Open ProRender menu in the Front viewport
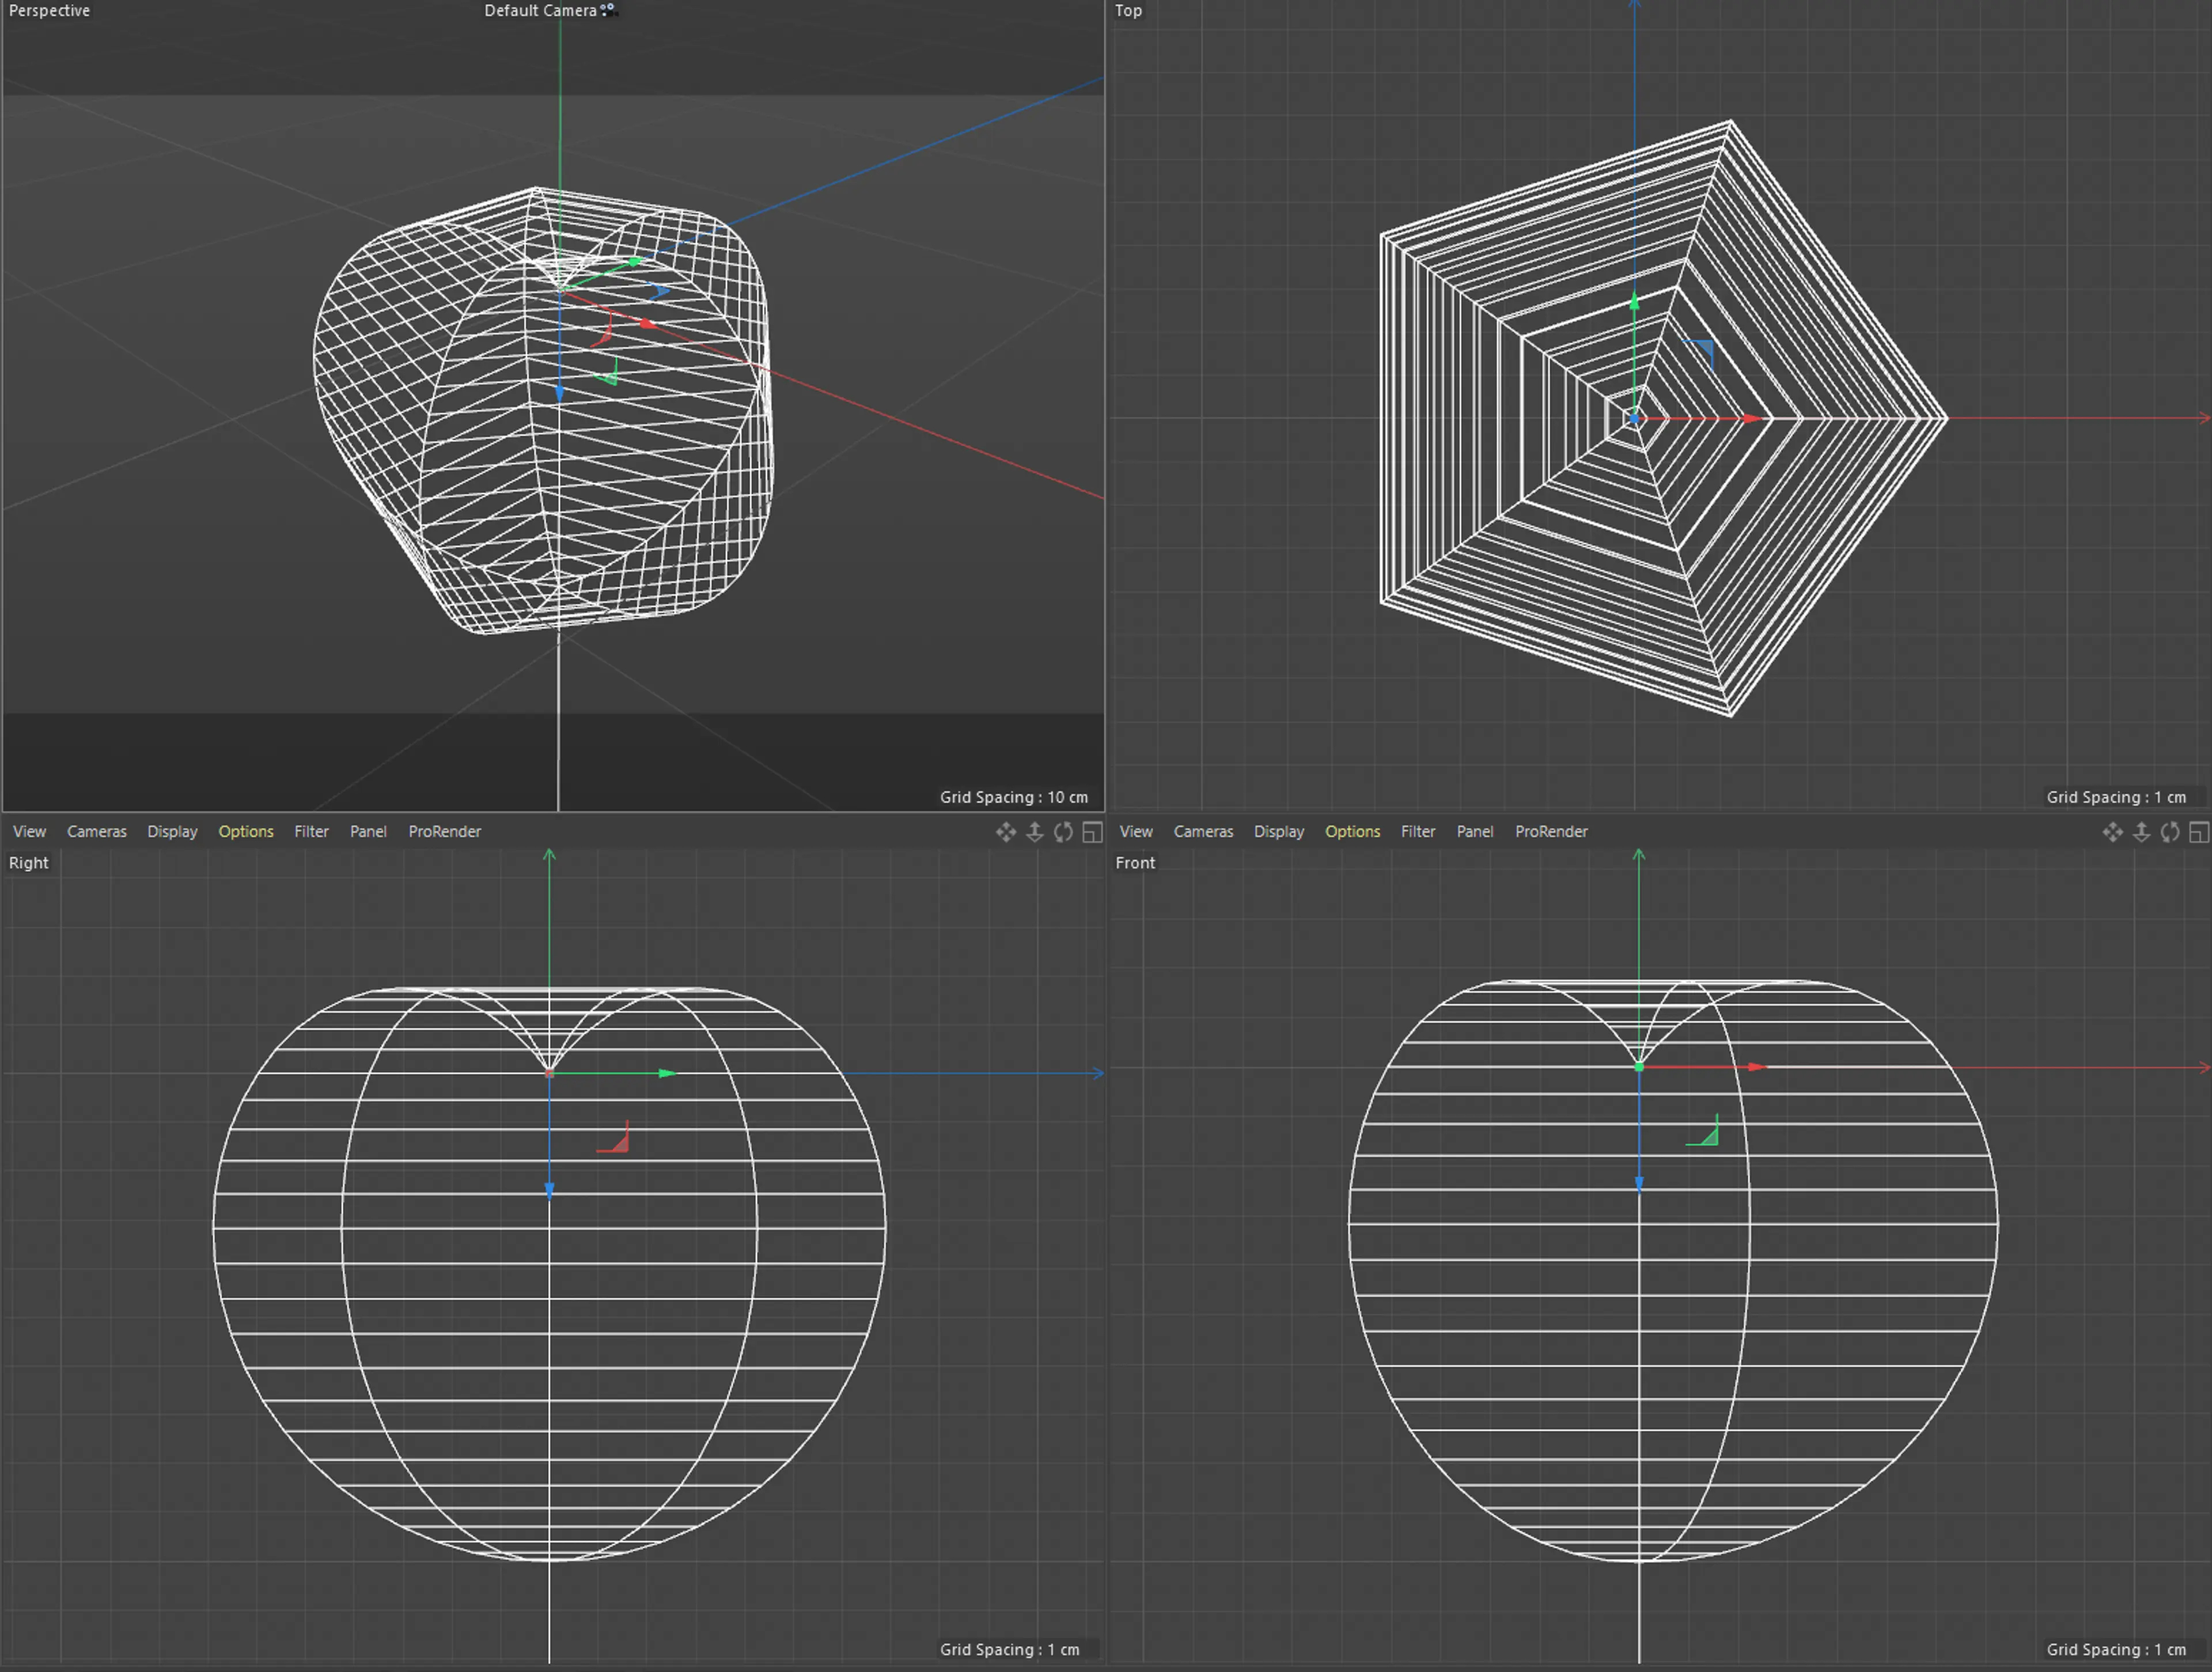2212x1672 pixels. (1551, 831)
